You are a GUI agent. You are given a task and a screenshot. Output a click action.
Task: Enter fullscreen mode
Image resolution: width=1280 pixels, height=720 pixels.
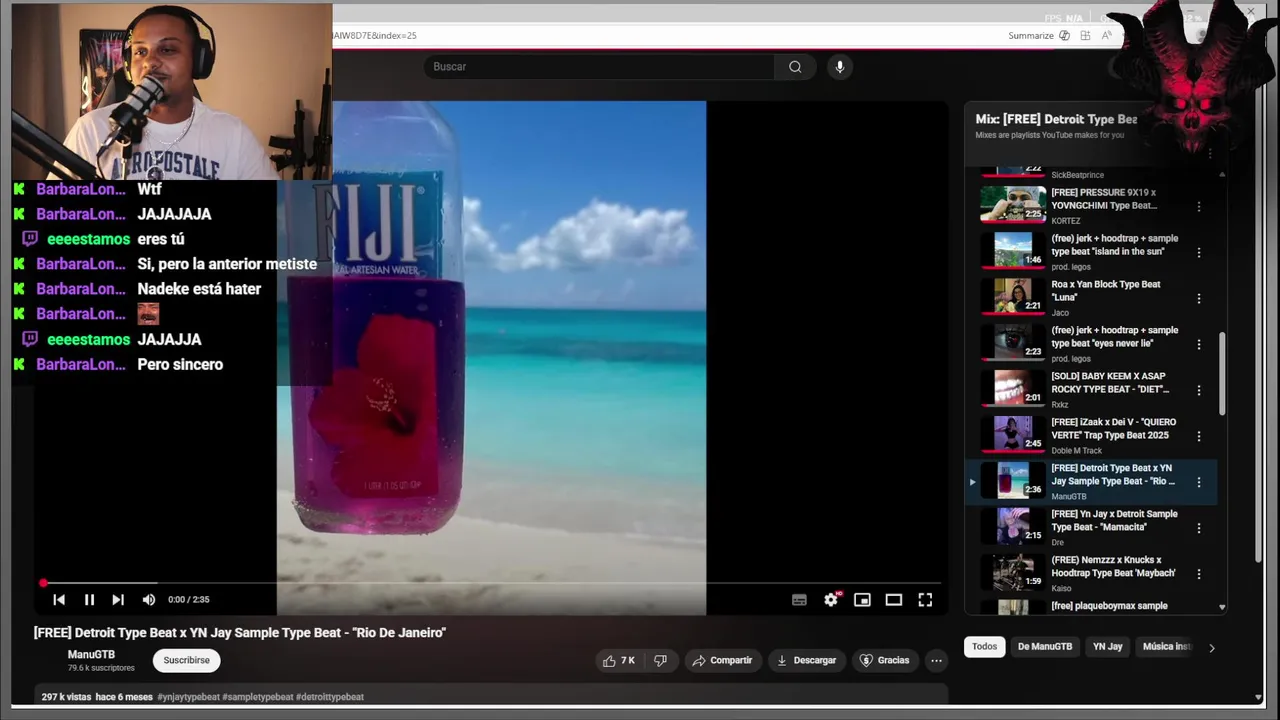pos(925,599)
